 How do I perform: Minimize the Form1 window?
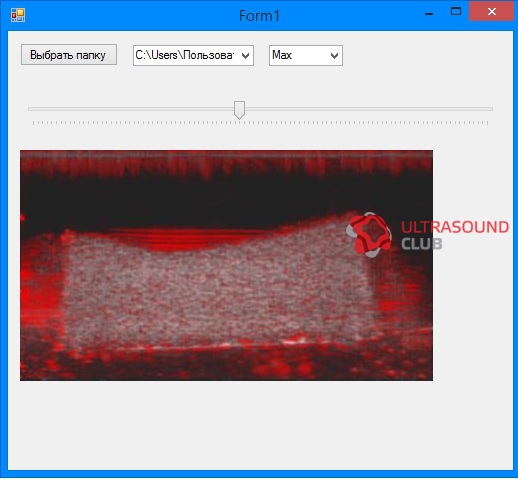coord(429,14)
